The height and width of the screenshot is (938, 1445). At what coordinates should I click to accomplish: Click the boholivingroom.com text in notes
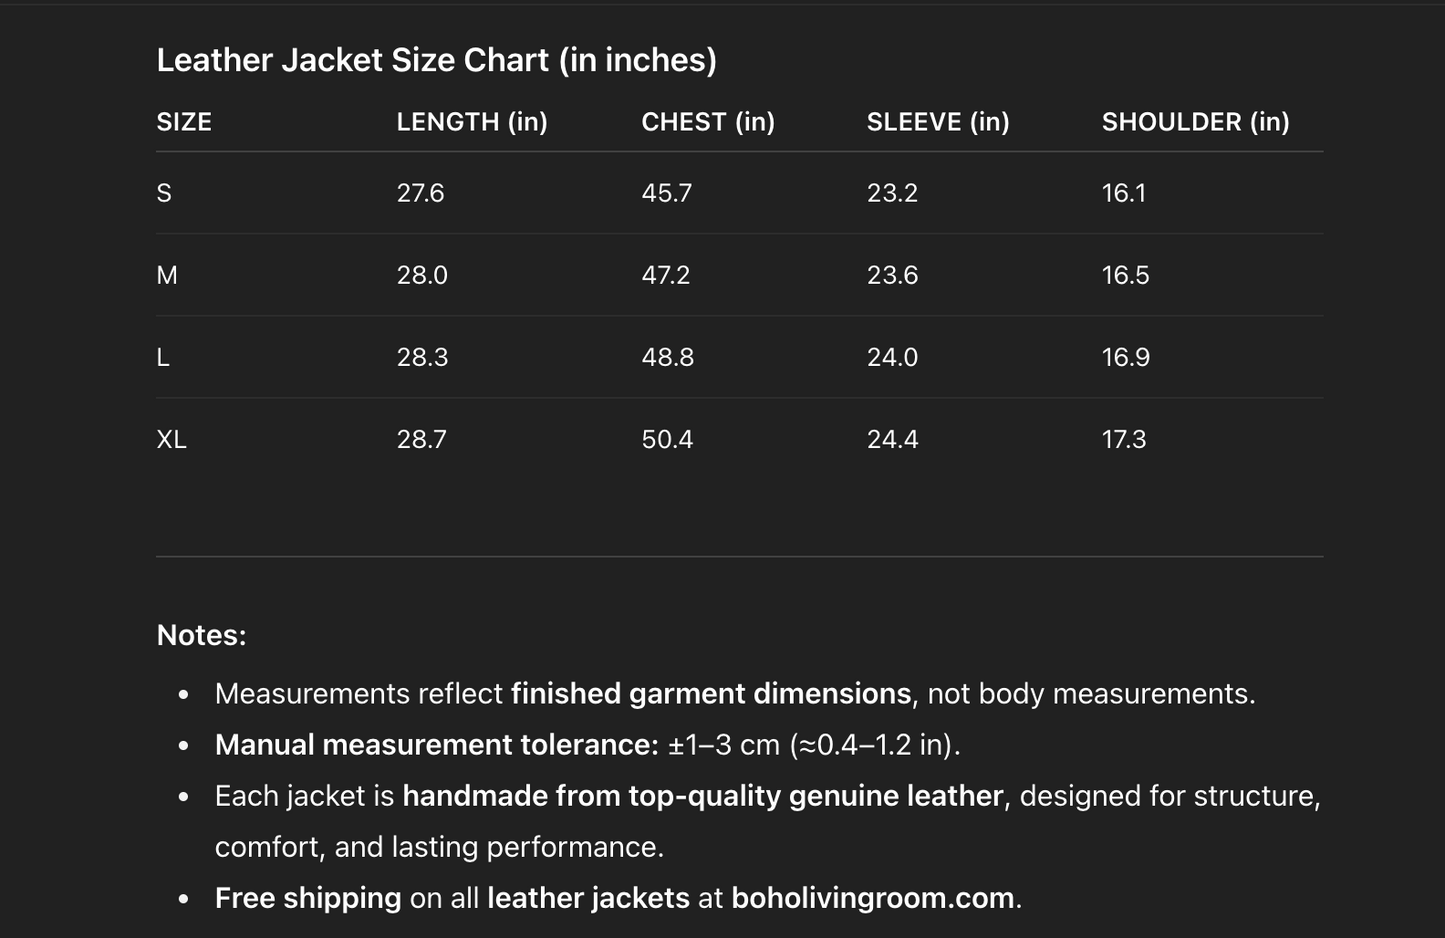coord(872,897)
